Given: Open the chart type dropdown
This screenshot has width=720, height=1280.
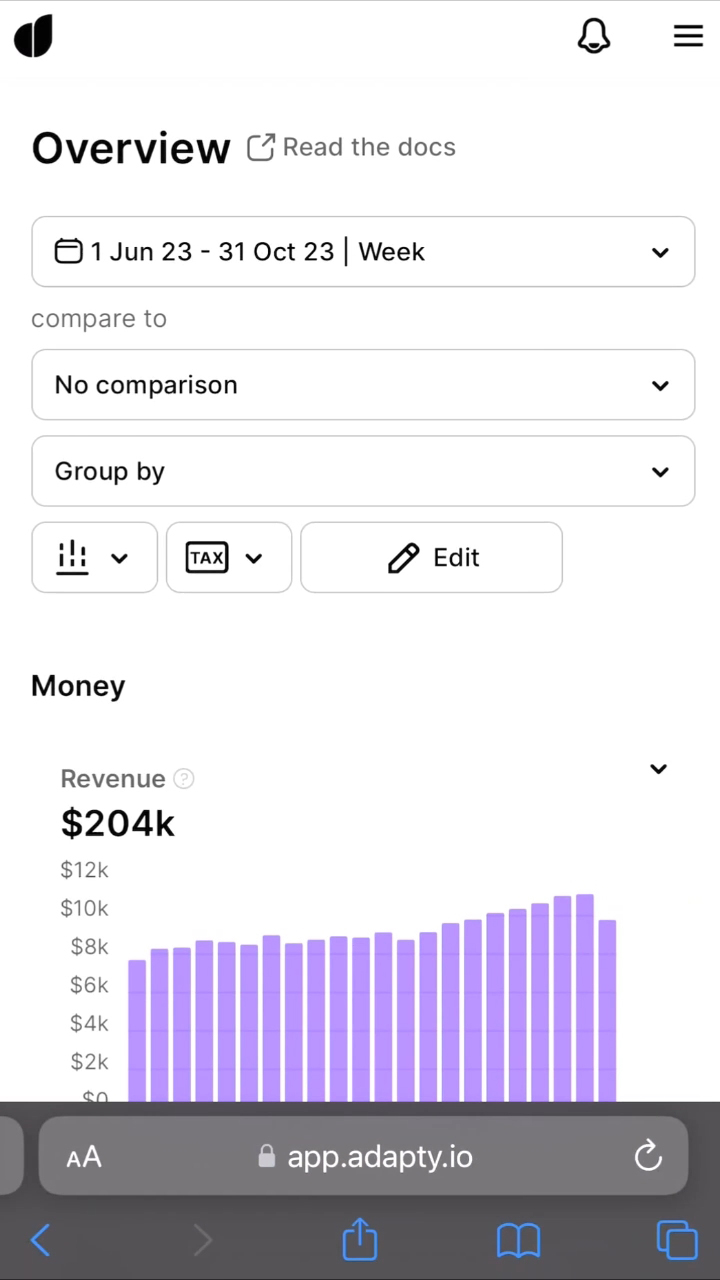Looking at the screenshot, I should click(x=95, y=557).
